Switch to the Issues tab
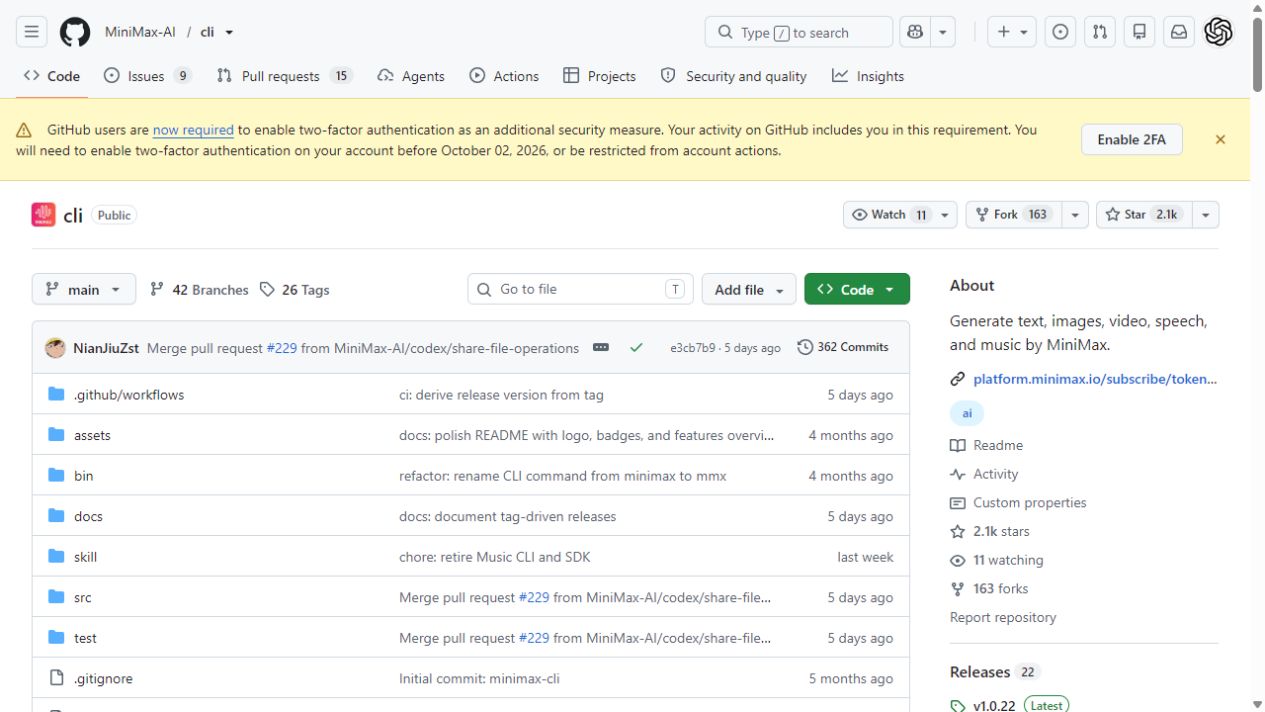The width and height of the screenshot is (1265, 712). [x=147, y=76]
